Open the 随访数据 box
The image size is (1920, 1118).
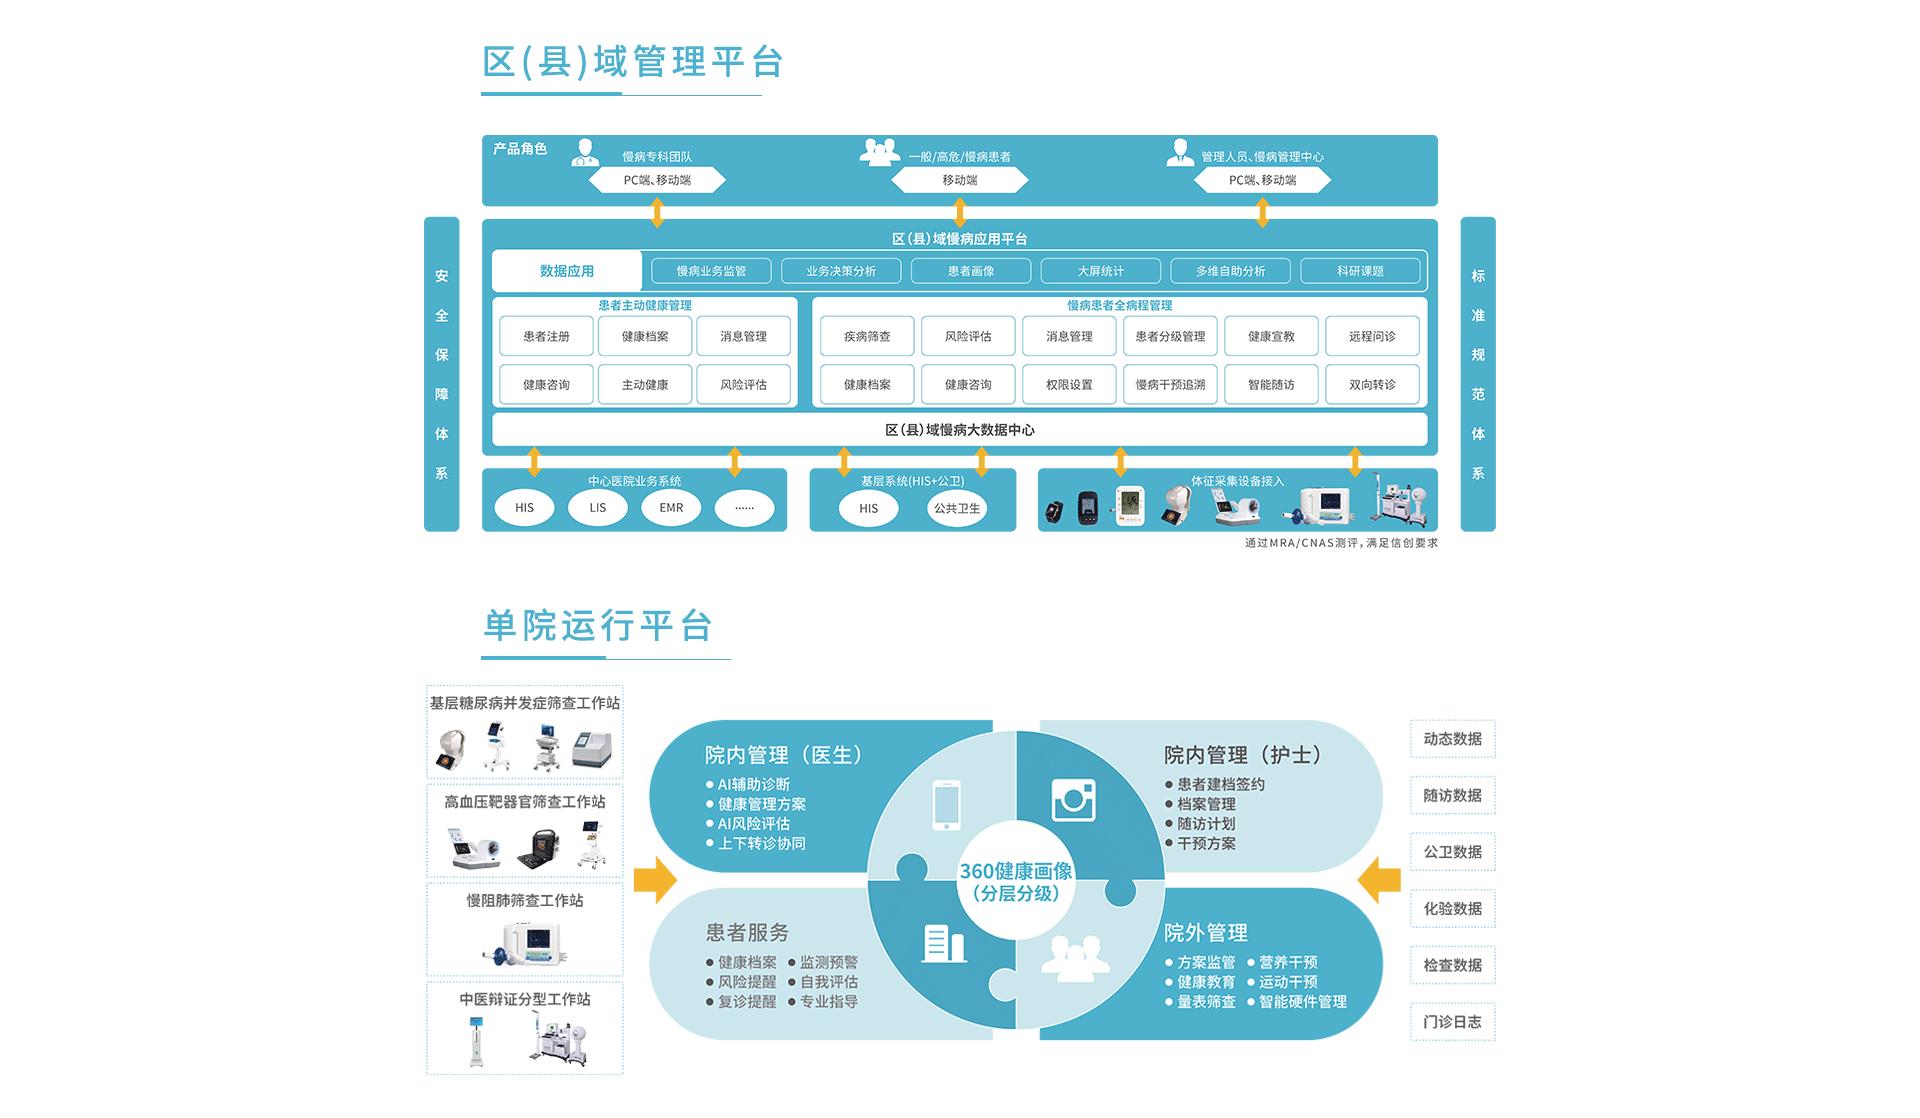coord(1453,796)
